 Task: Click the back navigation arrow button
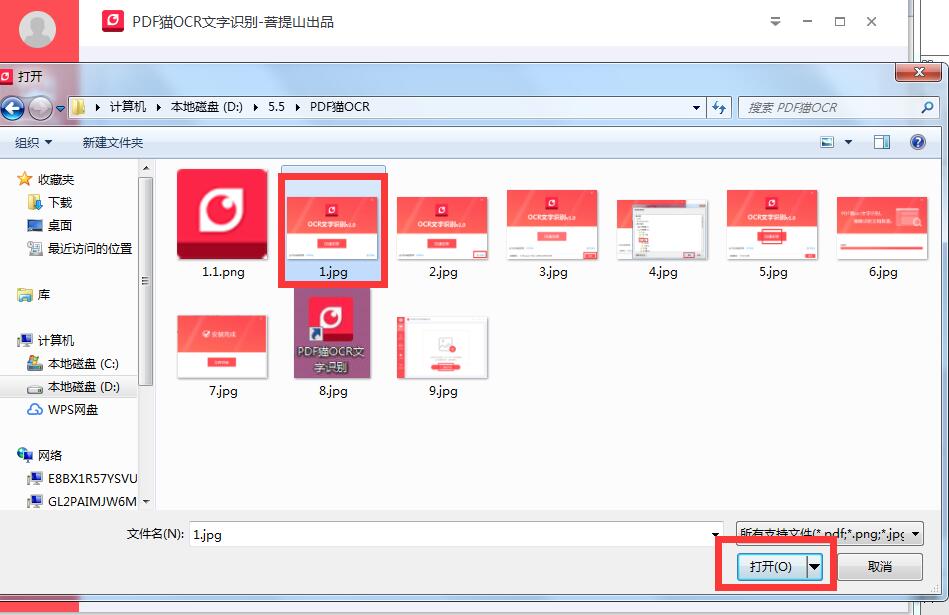point(13,108)
